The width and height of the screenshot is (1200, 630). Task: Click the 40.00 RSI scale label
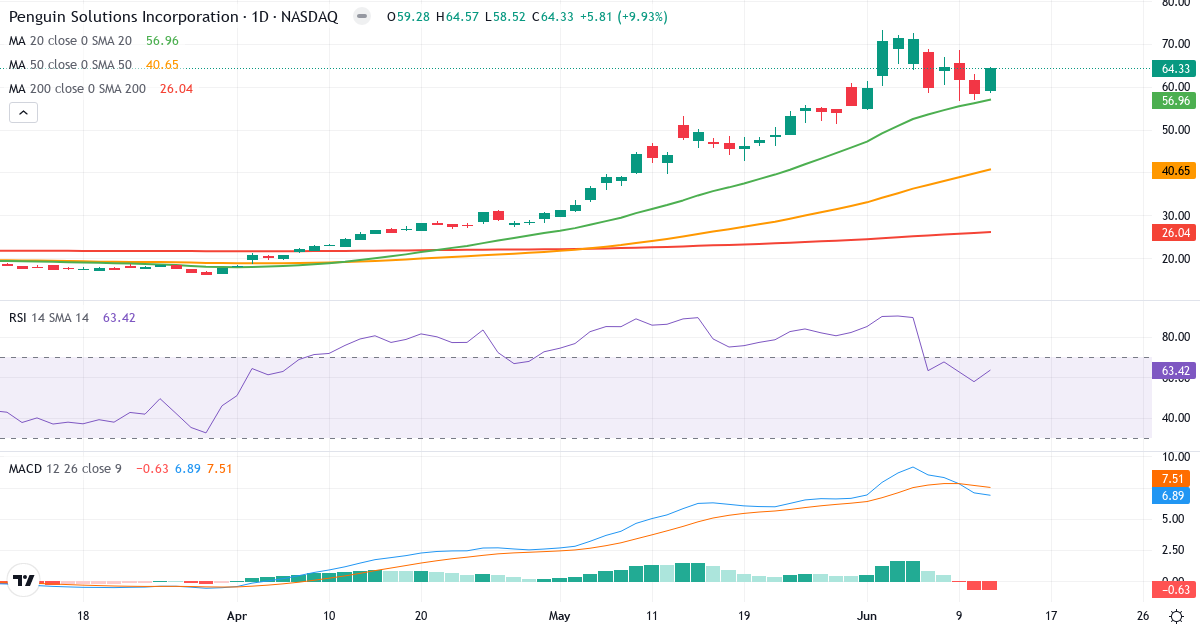[x=1174, y=418]
